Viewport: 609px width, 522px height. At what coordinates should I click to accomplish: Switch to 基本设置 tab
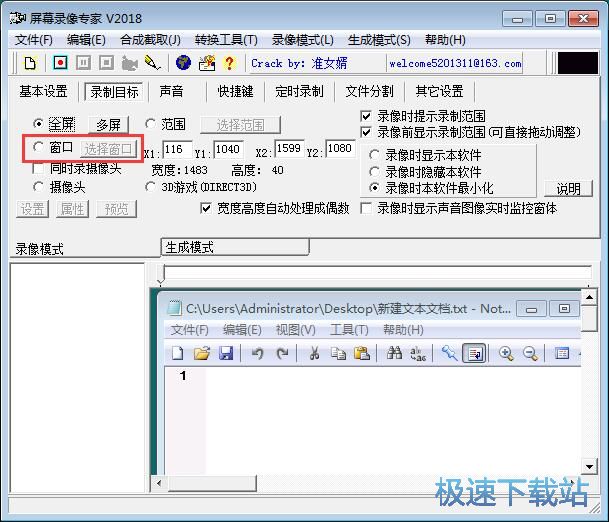[x=44, y=92]
